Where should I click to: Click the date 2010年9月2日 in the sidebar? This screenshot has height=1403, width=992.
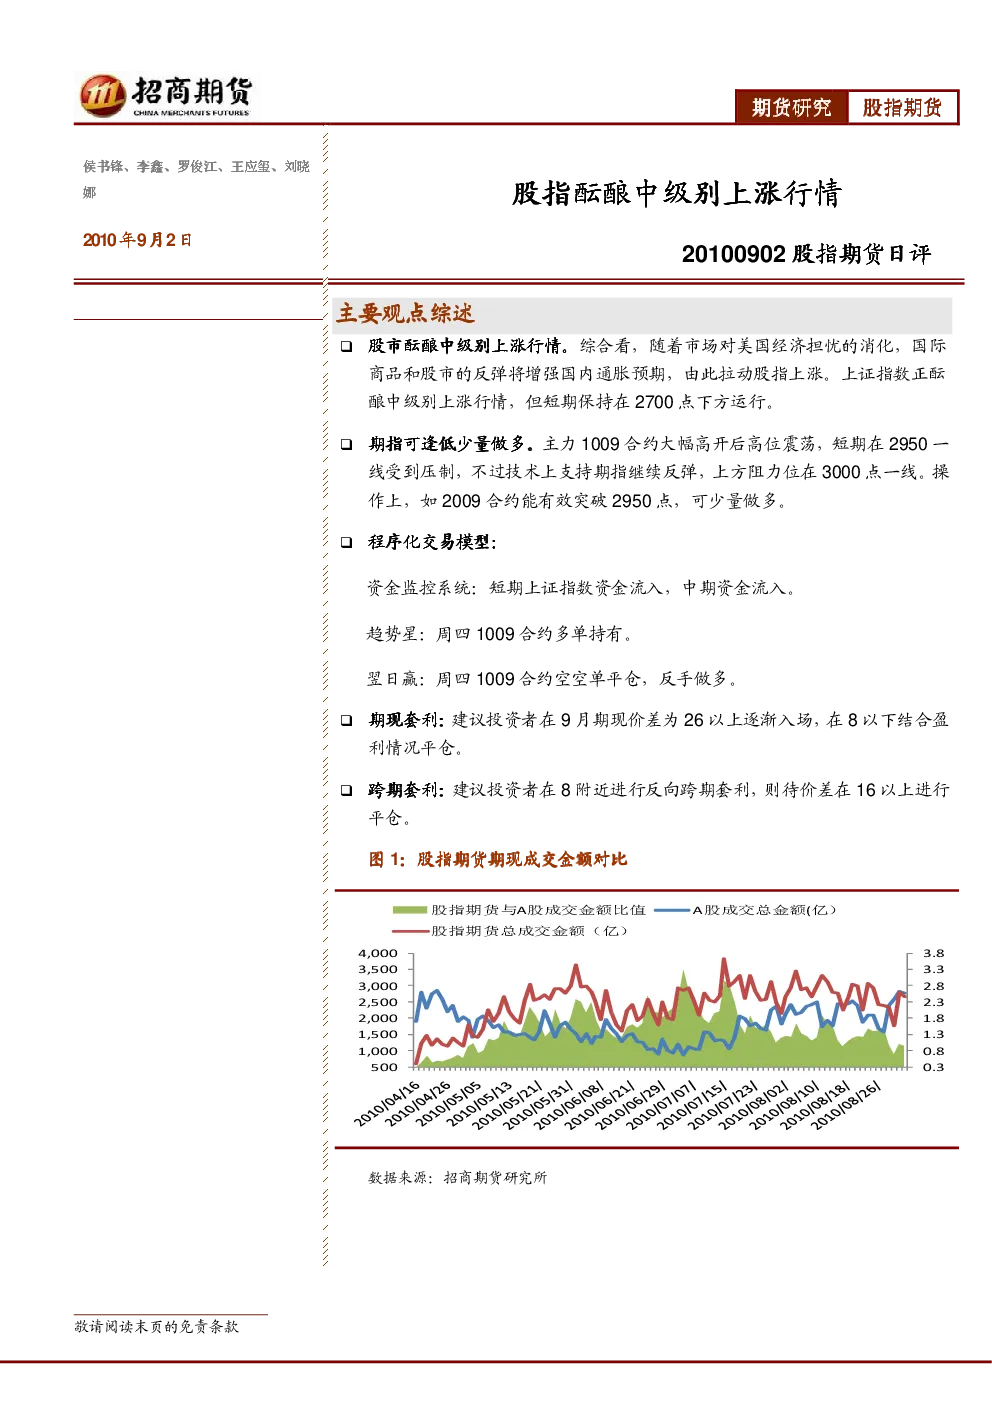137,240
